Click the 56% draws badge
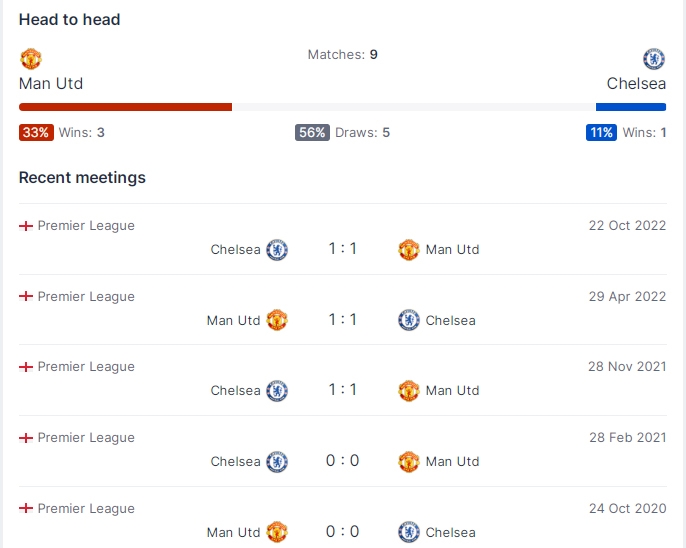This screenshot has width=686, height=548. coord(312,133)
